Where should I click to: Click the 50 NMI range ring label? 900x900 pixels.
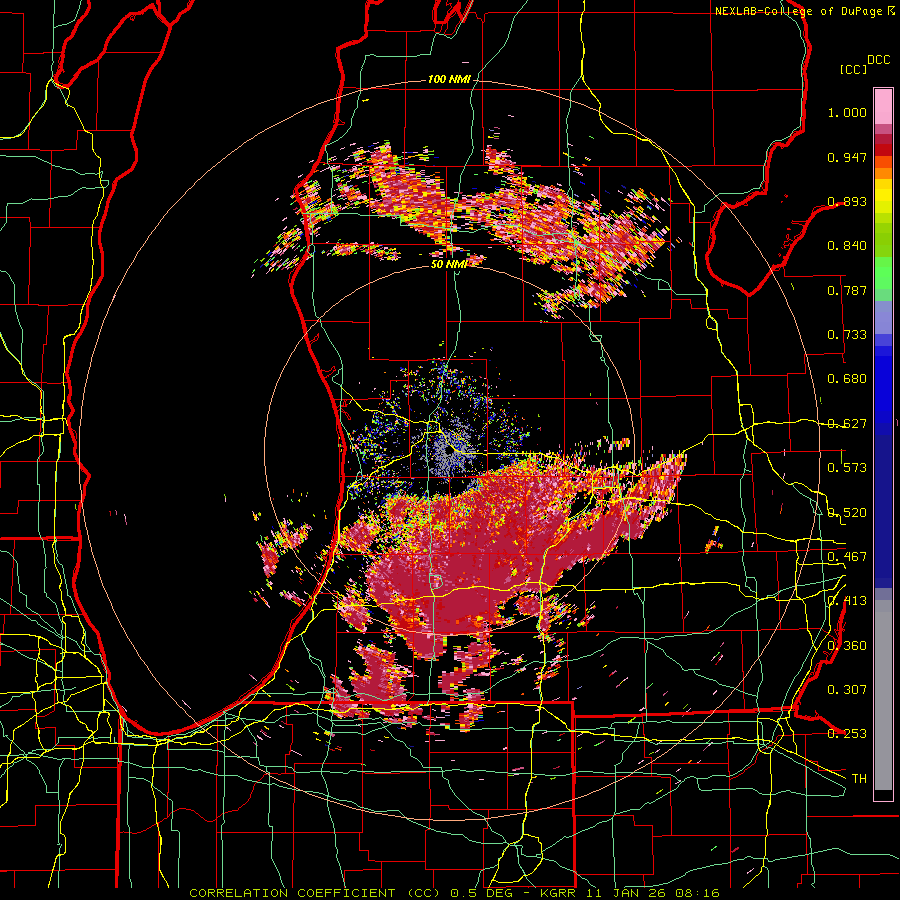click(449, 264)
